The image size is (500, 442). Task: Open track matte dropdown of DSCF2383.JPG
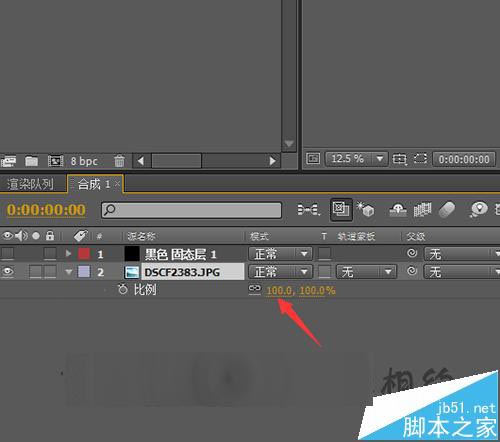point(366,272)
